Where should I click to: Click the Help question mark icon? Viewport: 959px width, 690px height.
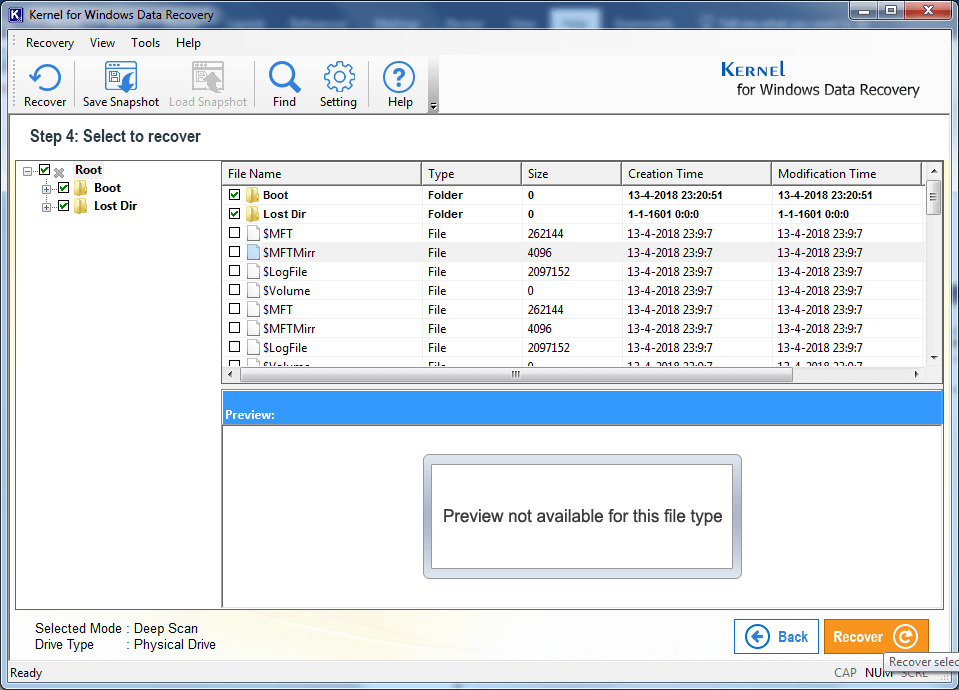click(399, 78)
